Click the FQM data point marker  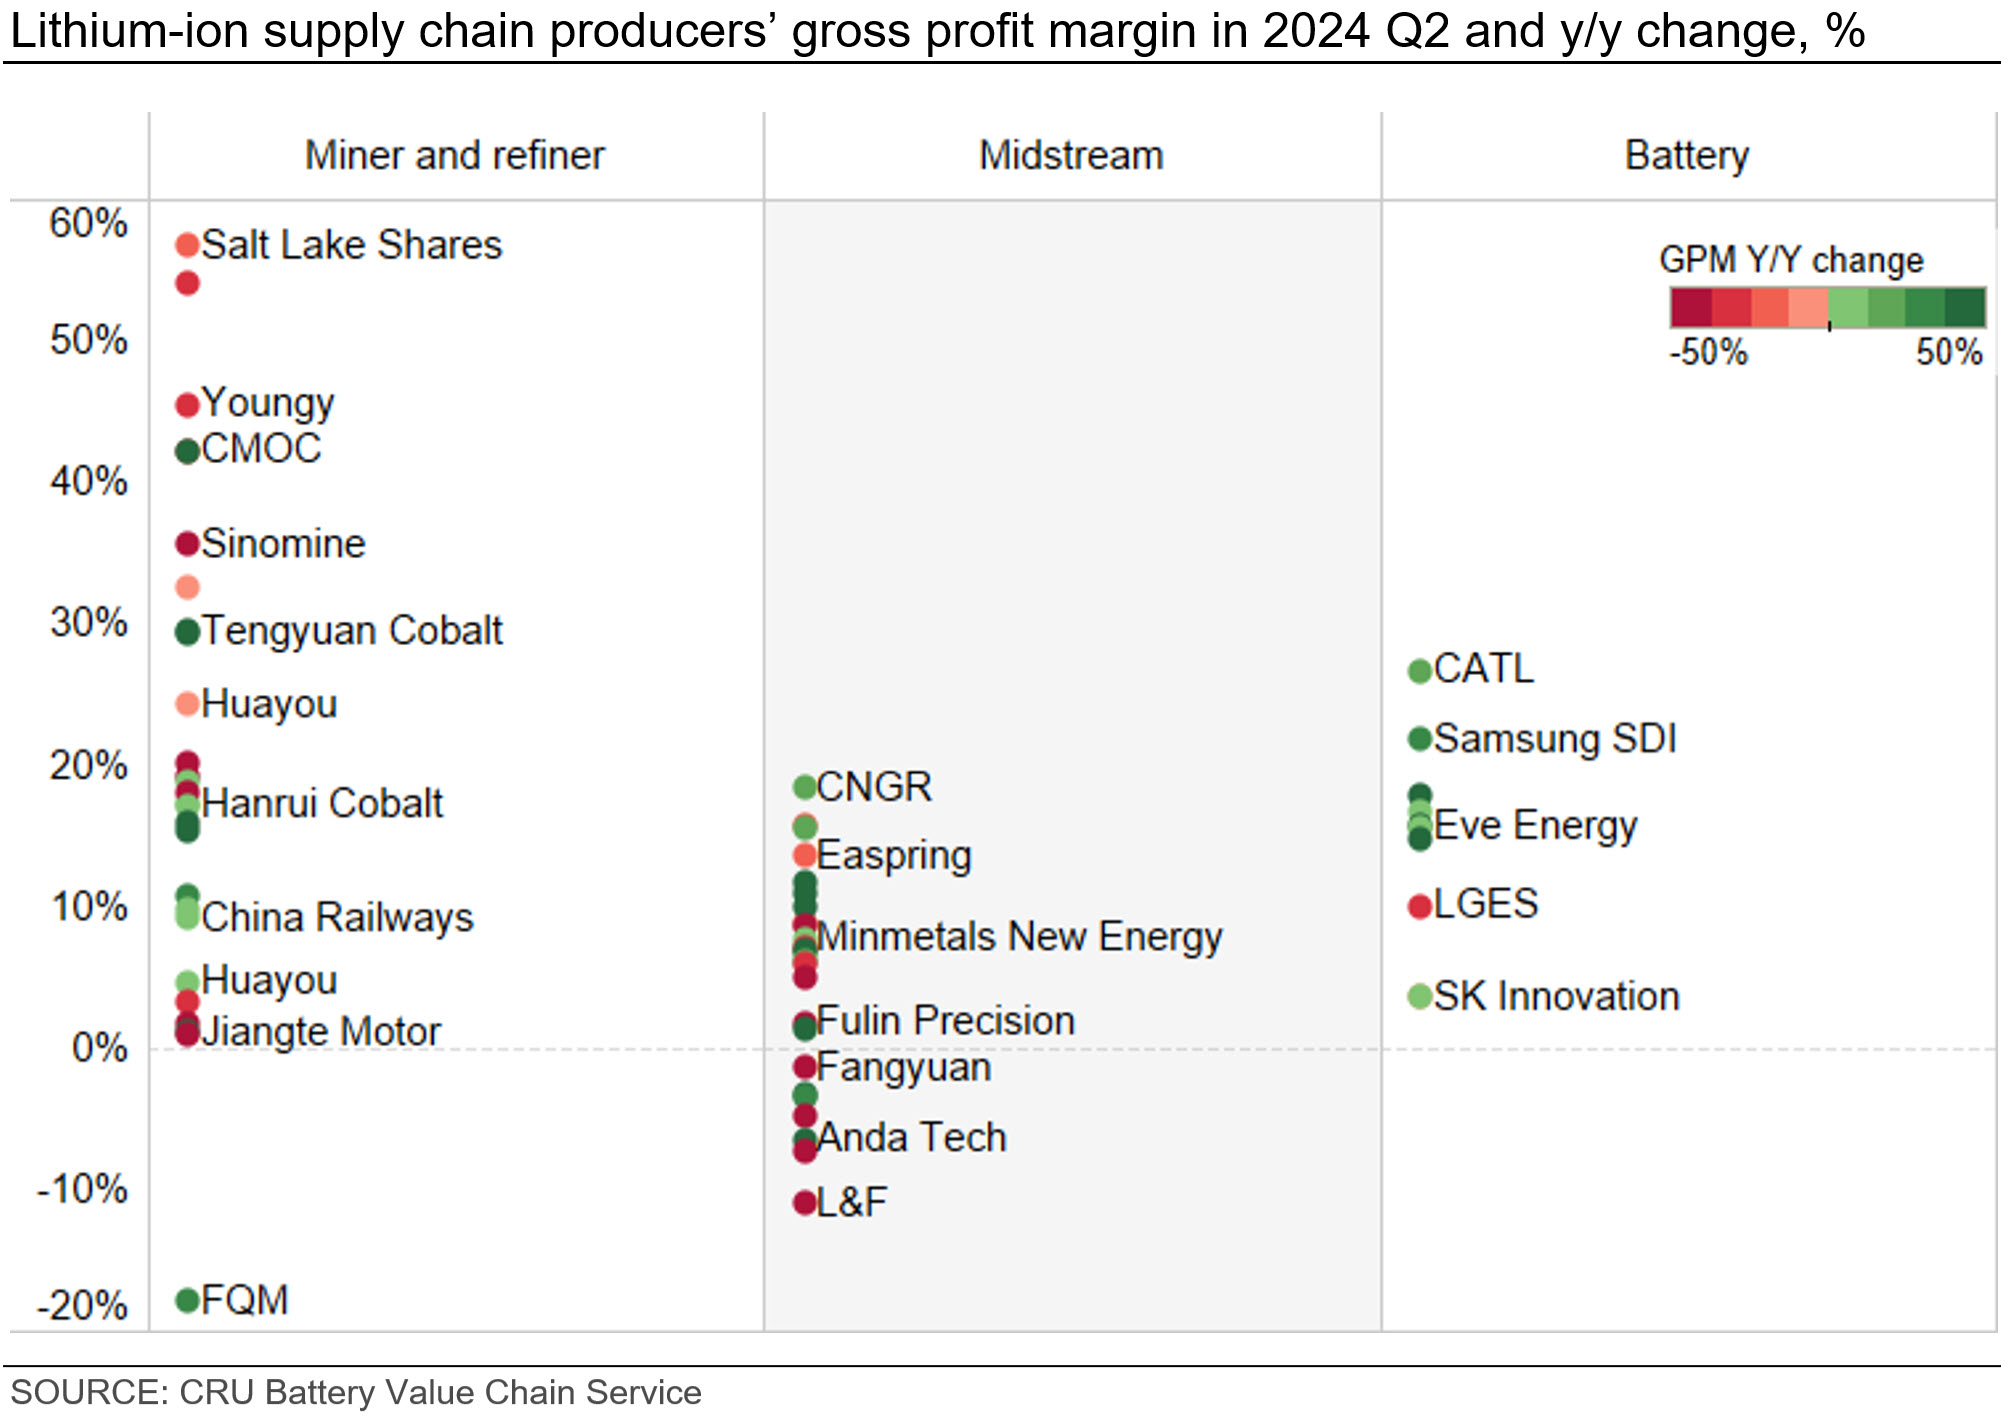pos(187,1300)
